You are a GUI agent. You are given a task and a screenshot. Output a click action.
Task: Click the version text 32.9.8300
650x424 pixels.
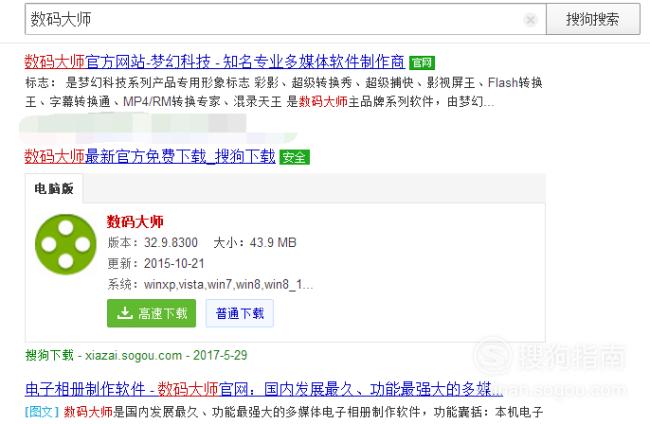tap(171, 242)
